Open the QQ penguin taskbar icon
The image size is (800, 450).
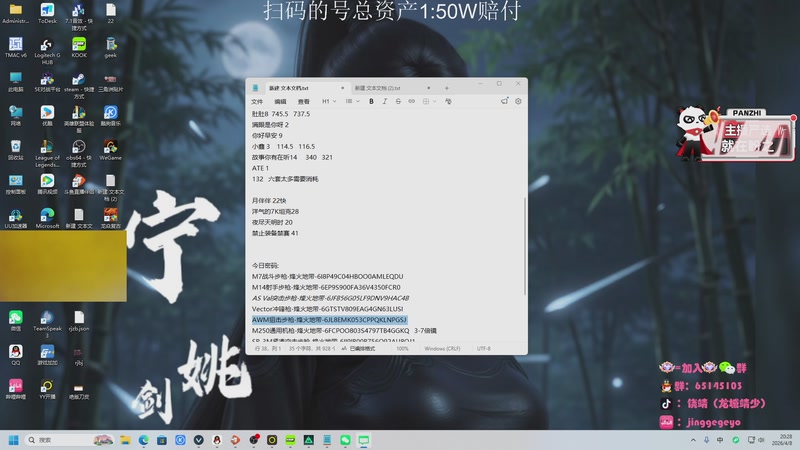pyautogui.click(x=217, y=440)
